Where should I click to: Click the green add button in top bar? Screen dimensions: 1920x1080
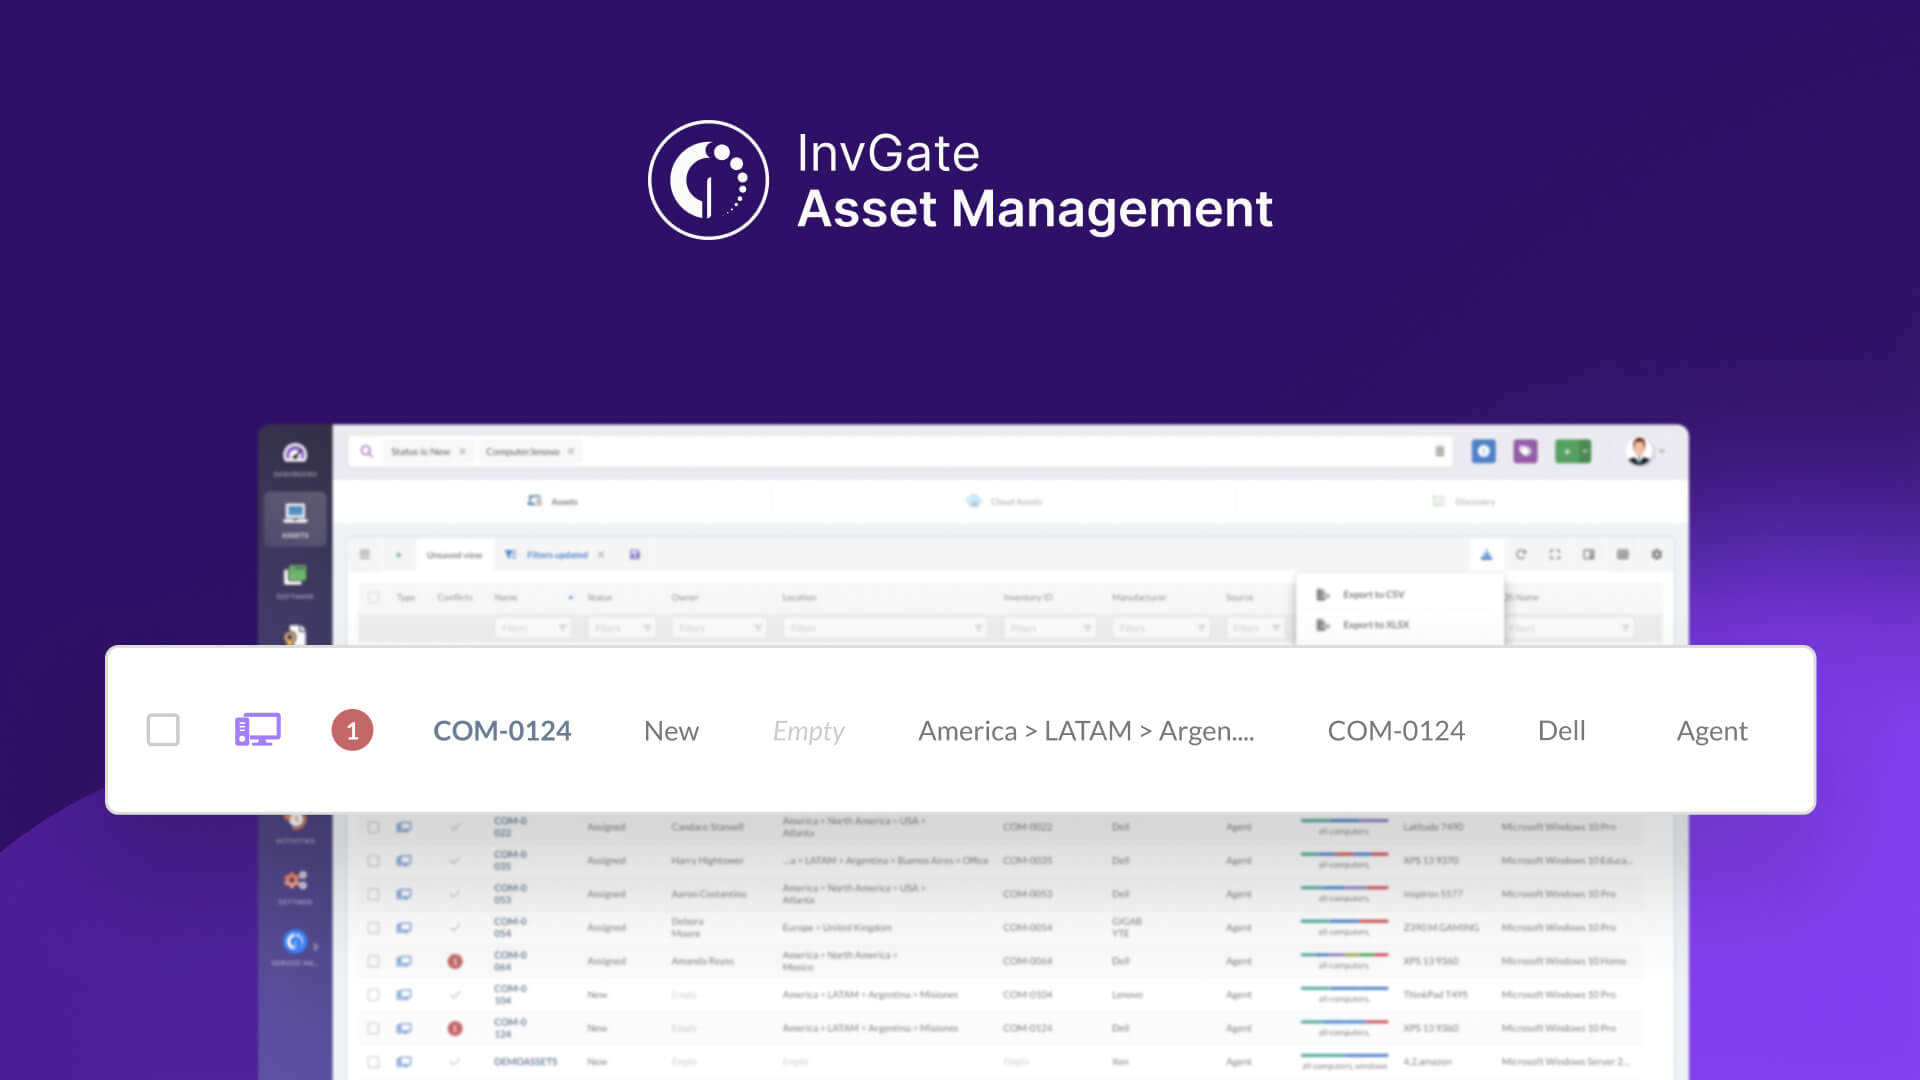1573,451
